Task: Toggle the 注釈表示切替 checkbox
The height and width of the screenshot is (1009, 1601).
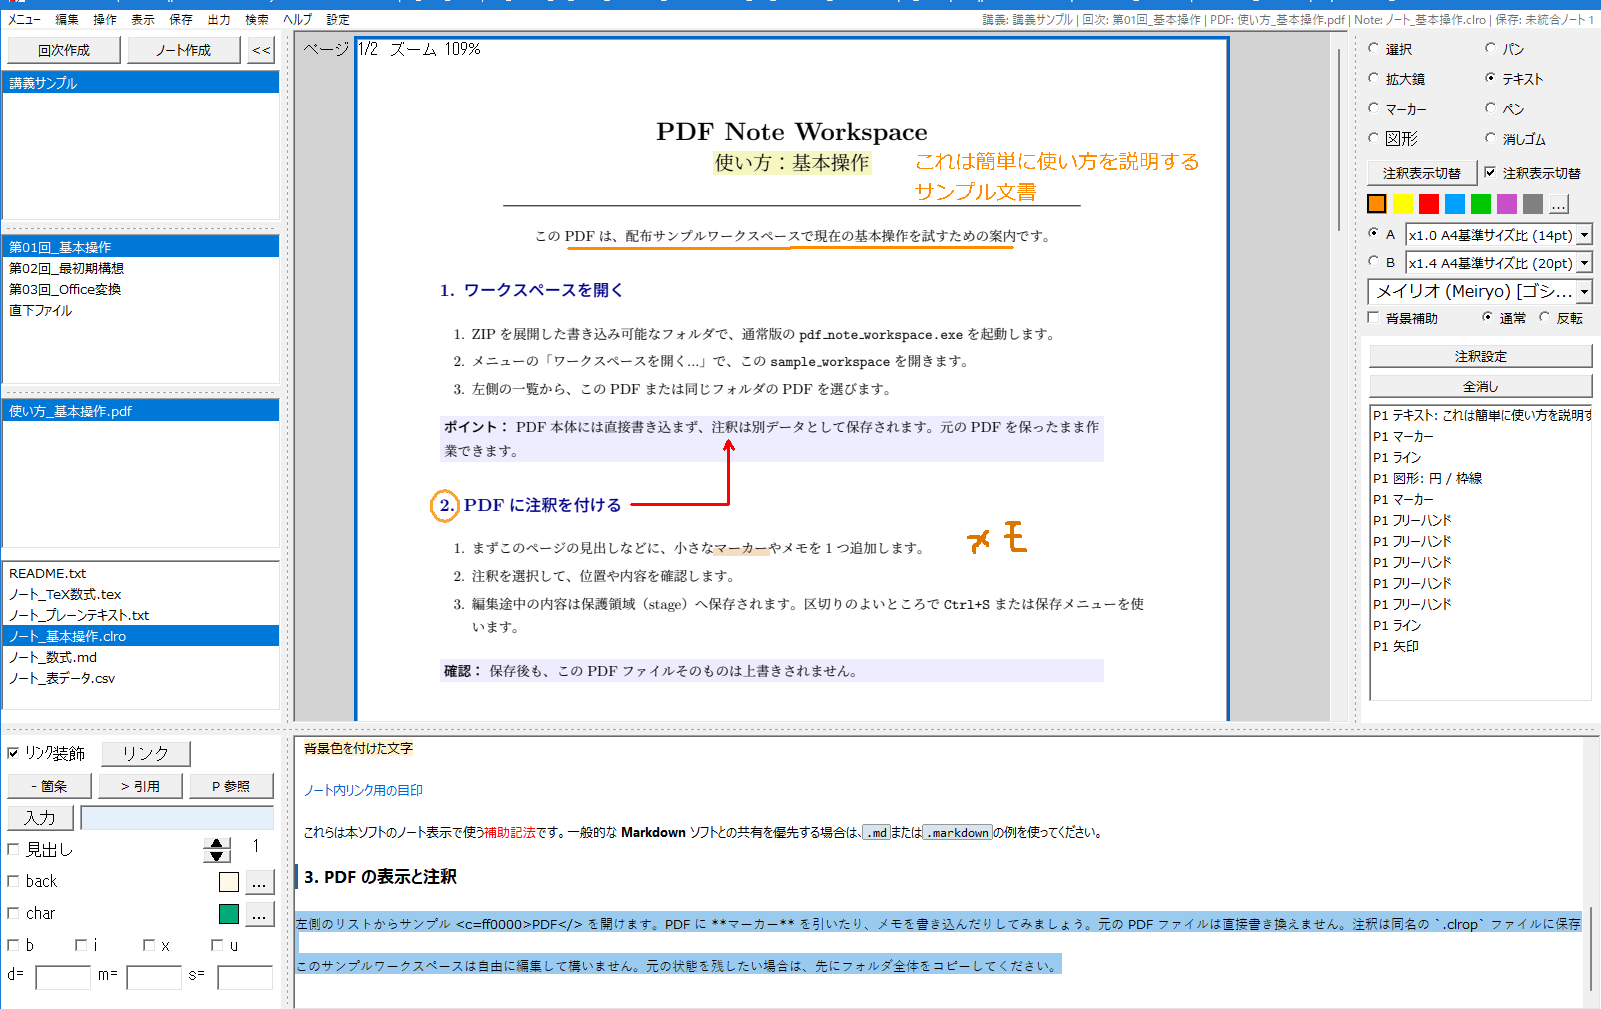Action: (1490, 173)
